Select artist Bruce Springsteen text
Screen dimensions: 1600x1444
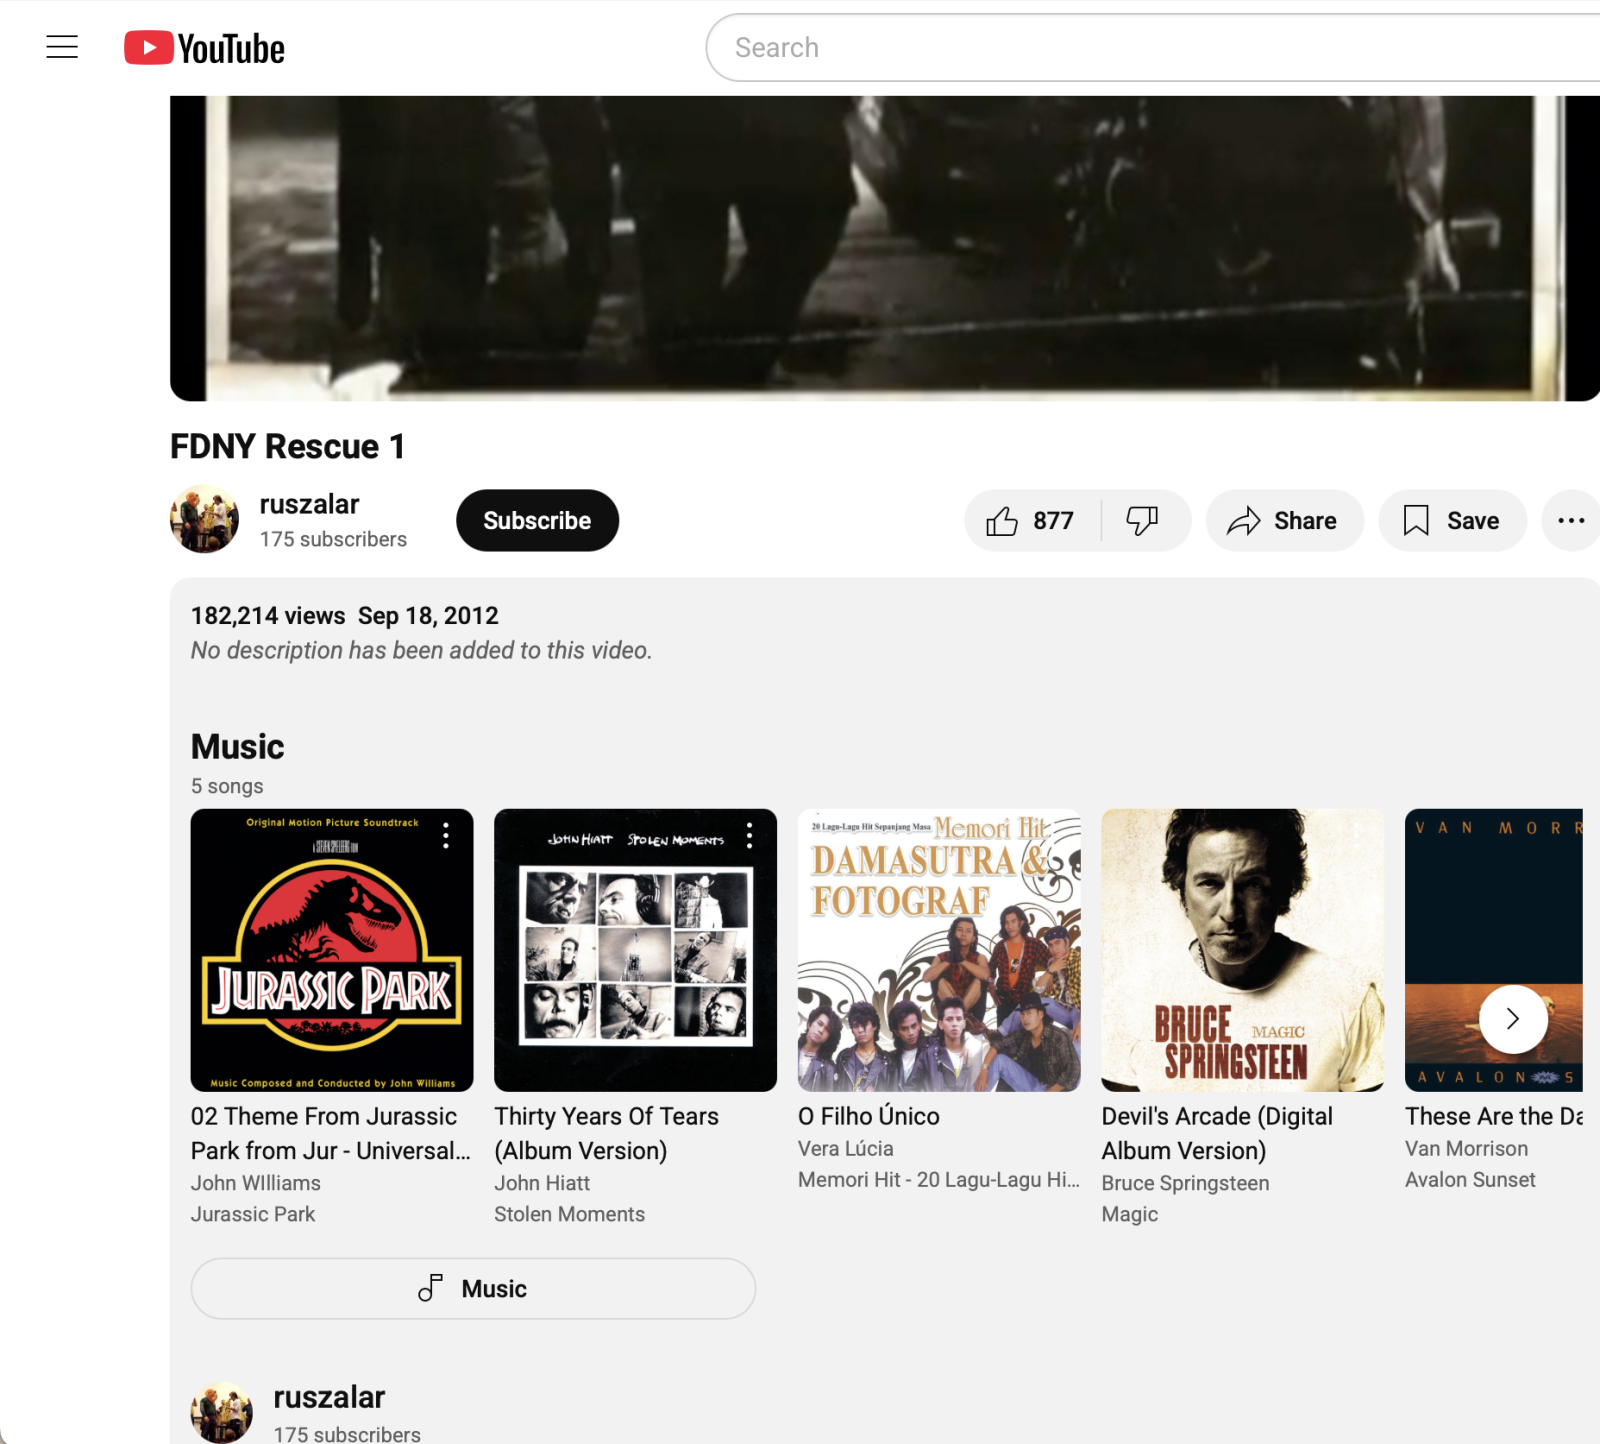[x=1185, y=1183]
